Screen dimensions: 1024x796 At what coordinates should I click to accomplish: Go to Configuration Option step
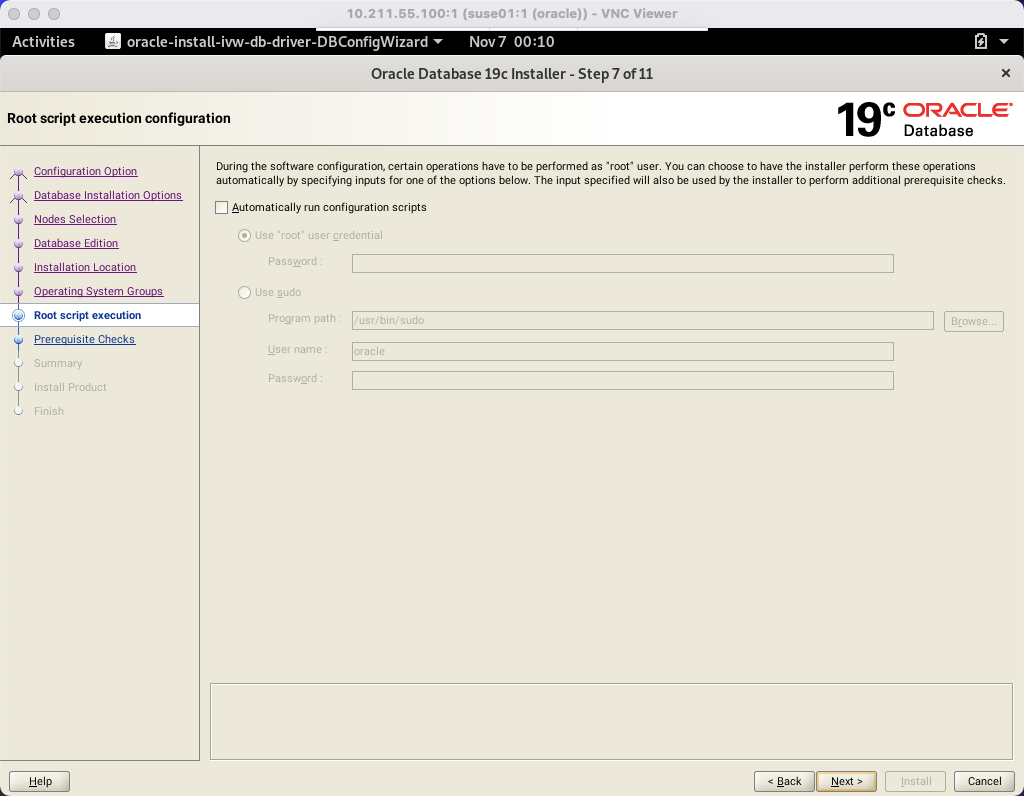pos(86,171)
